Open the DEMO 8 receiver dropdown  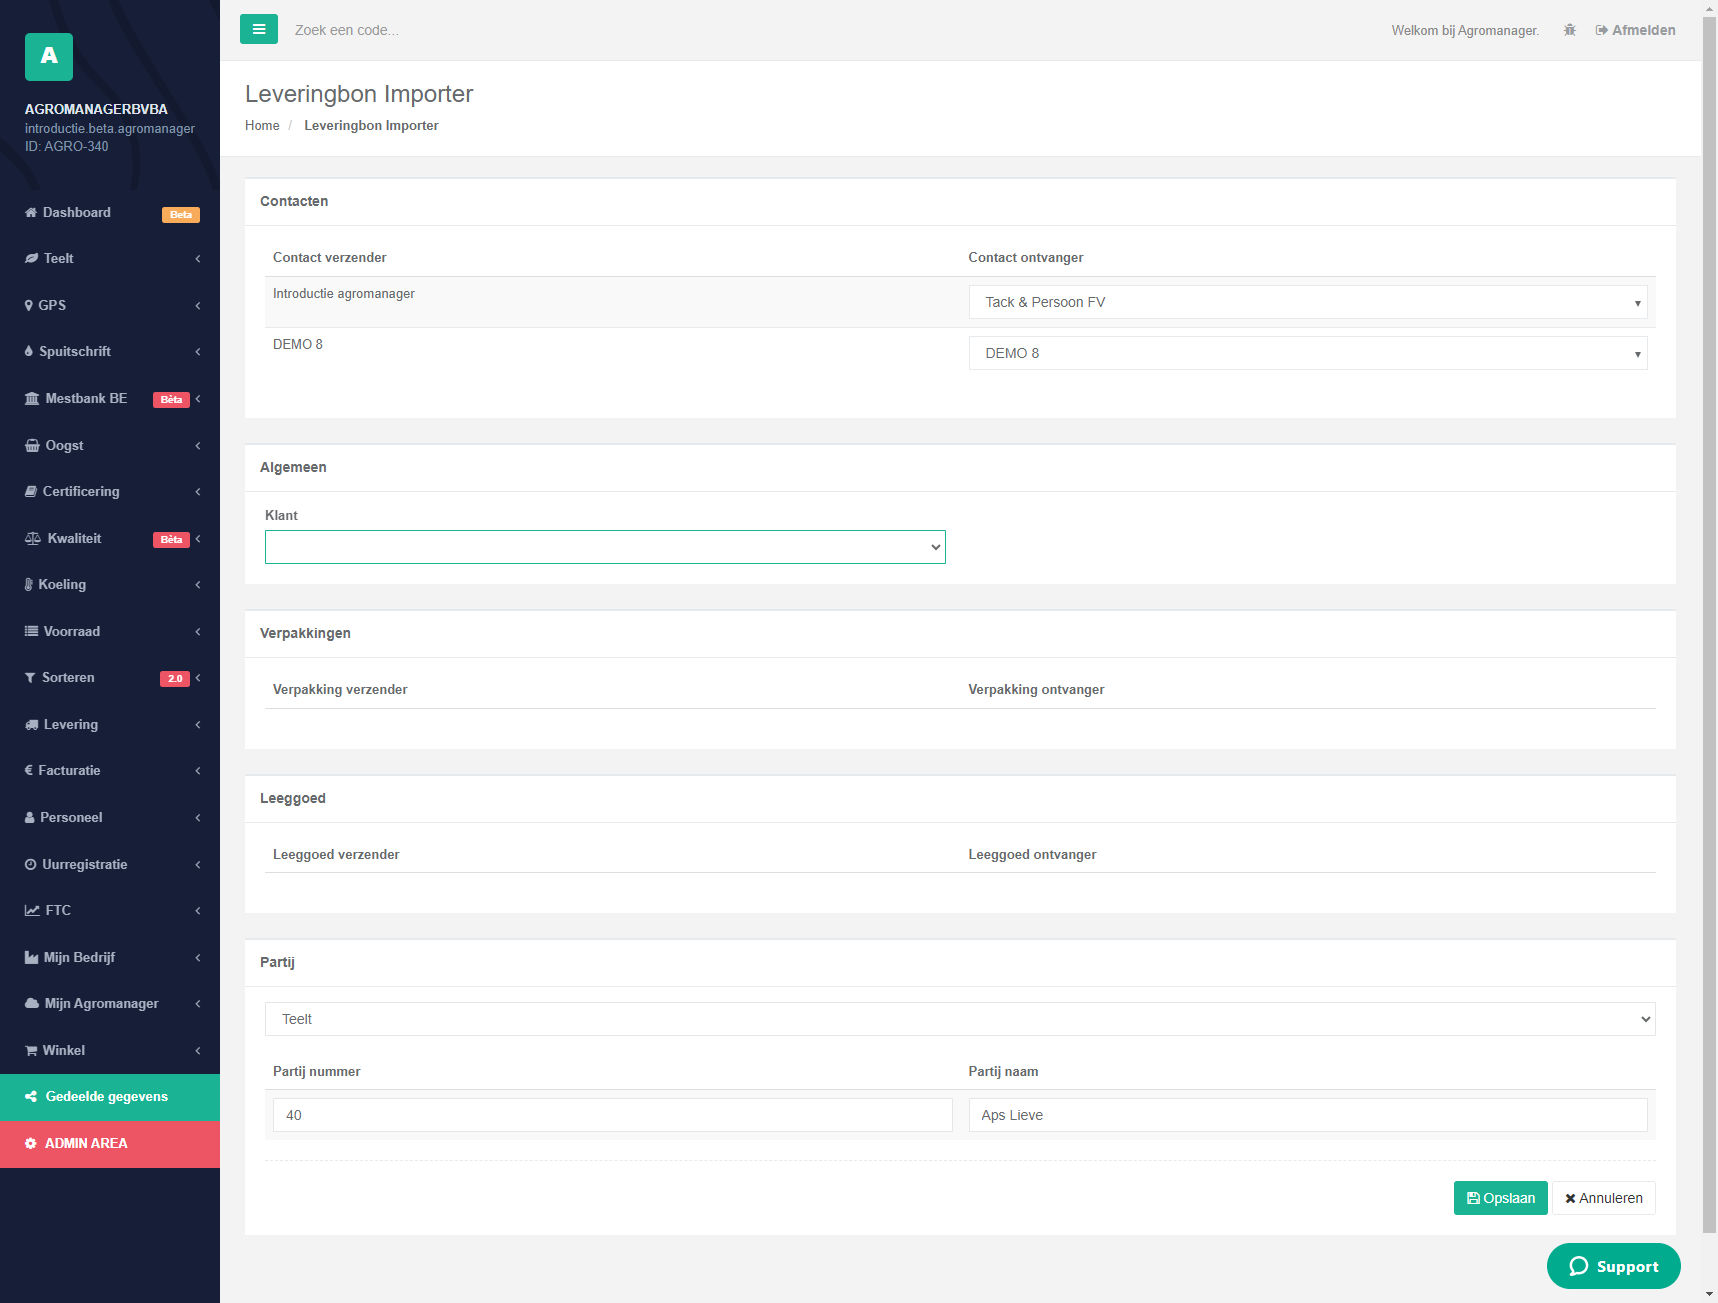pyautogui.click(x=1307, y=352)
